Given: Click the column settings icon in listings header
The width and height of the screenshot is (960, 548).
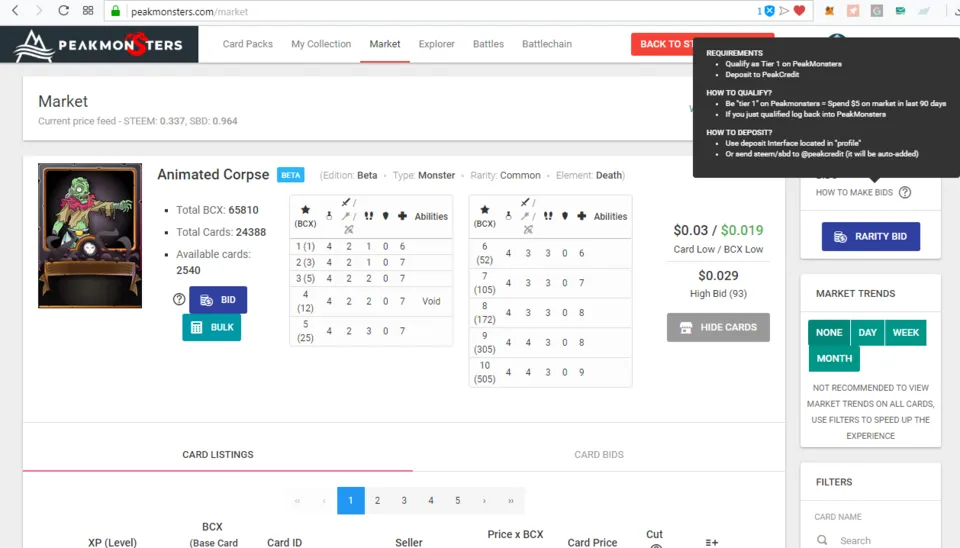Looking at the screenshot, I should click(x=711, y=542).
